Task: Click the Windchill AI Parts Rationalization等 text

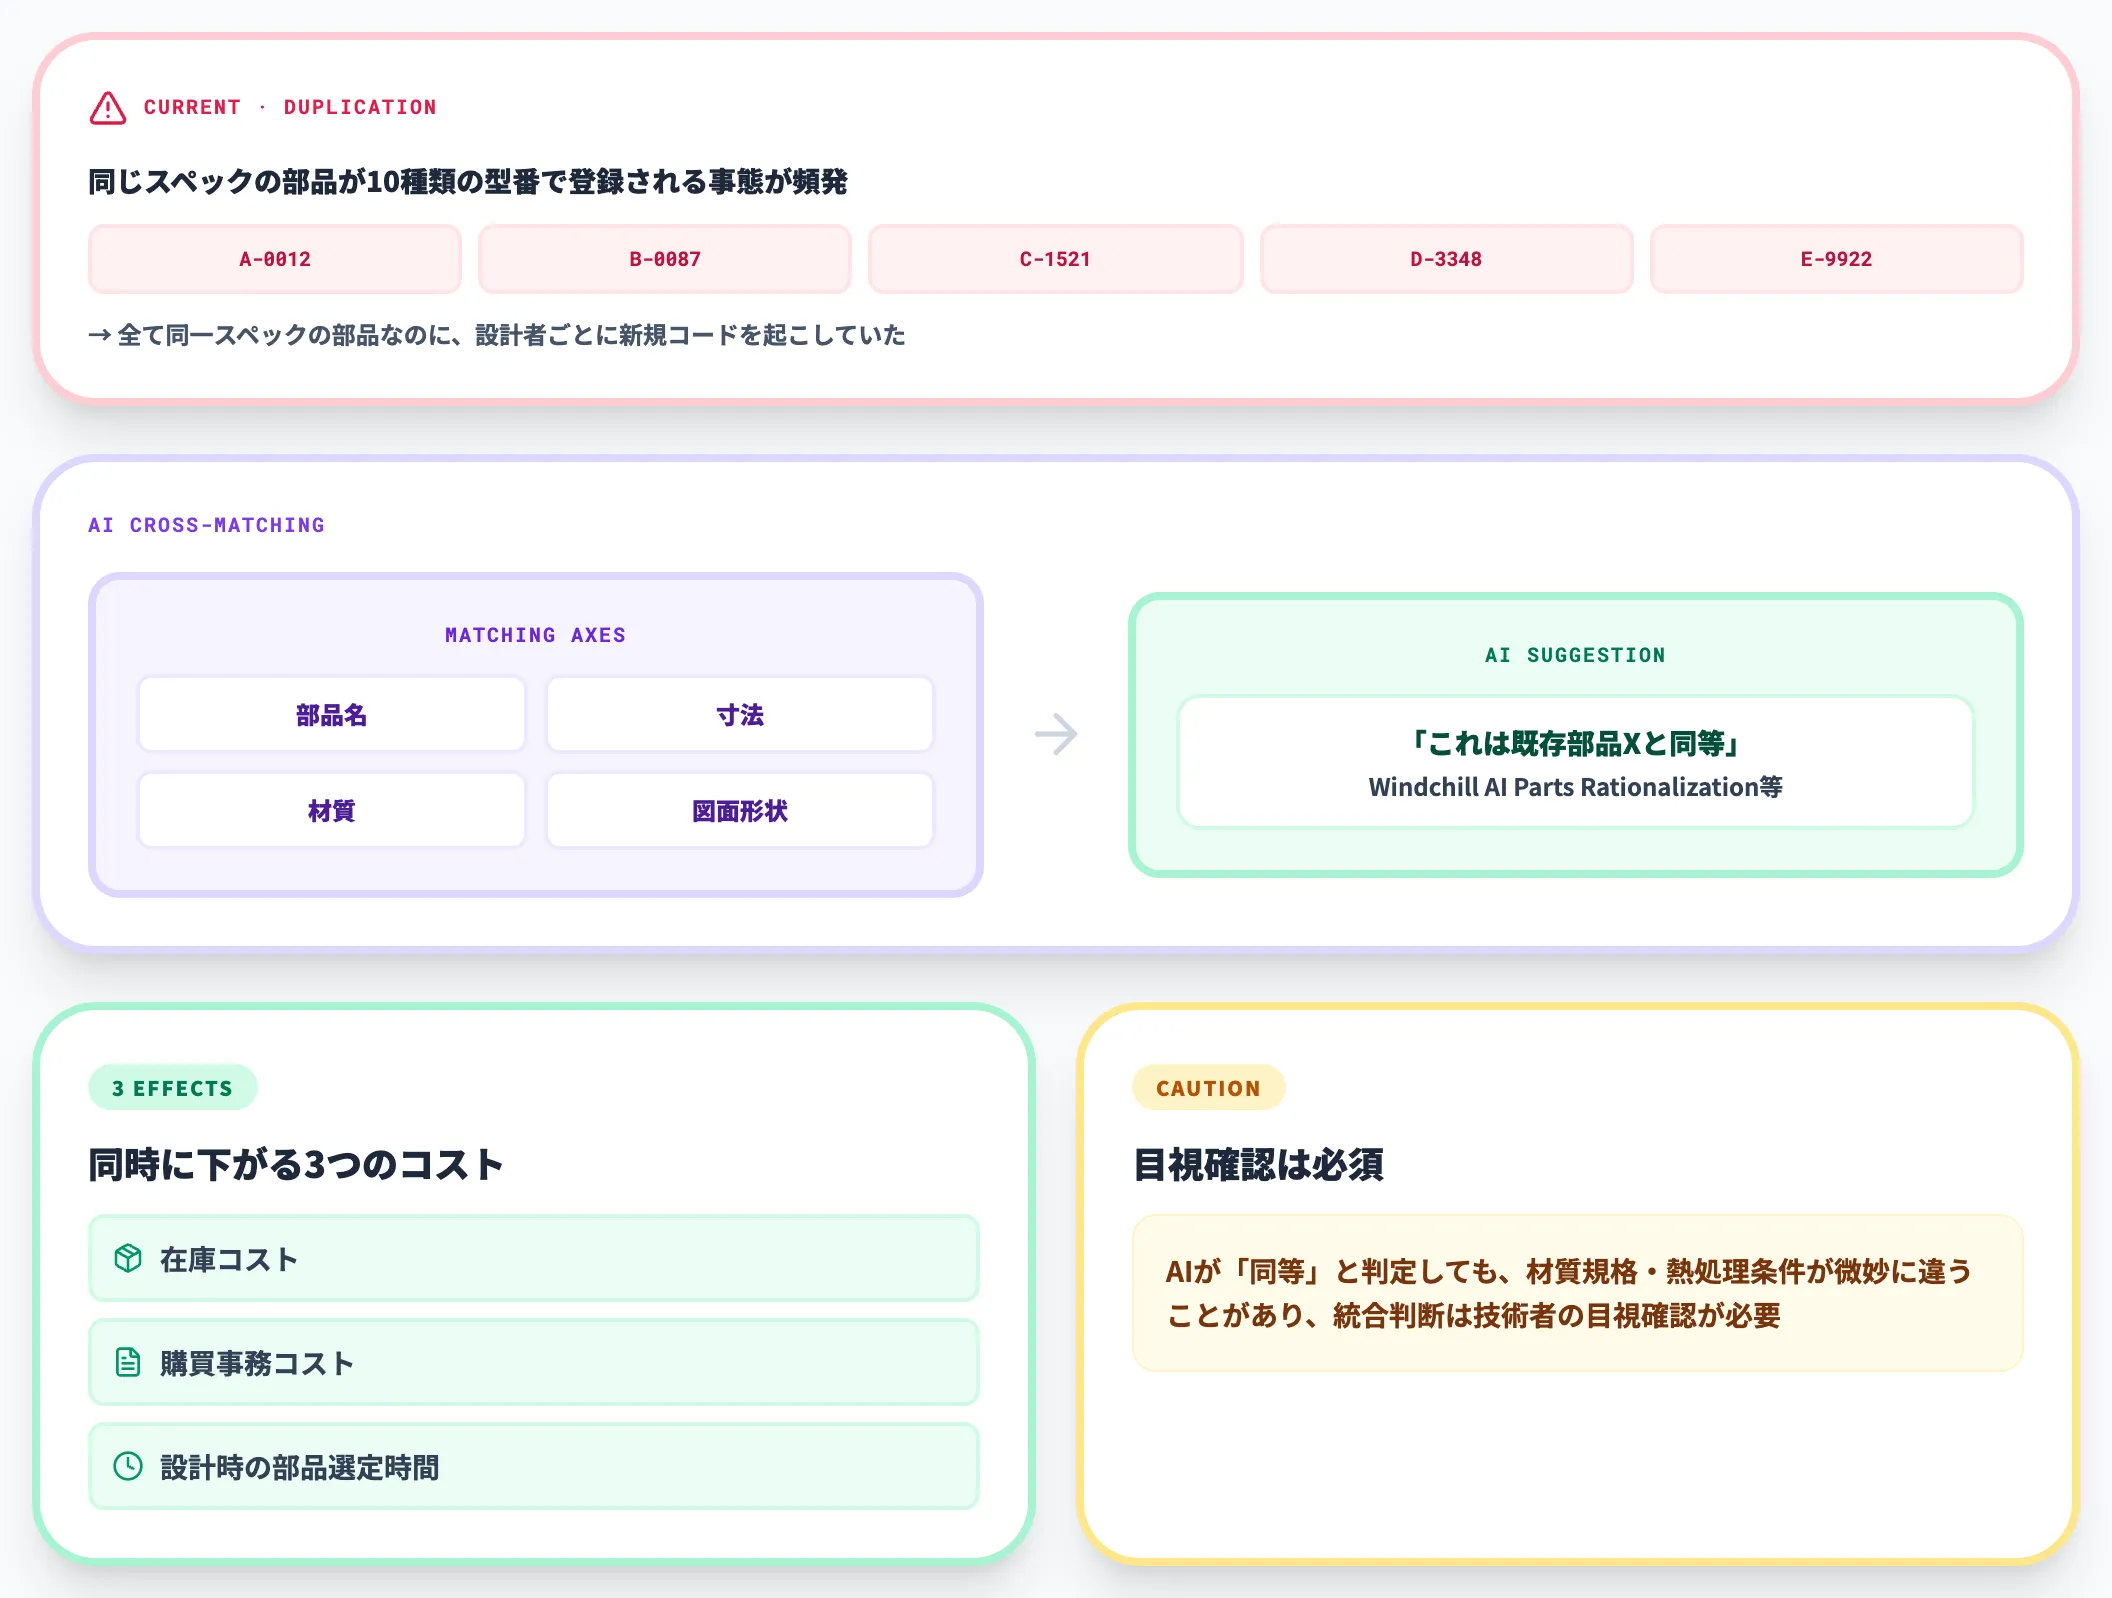Action: [1576, 787]
